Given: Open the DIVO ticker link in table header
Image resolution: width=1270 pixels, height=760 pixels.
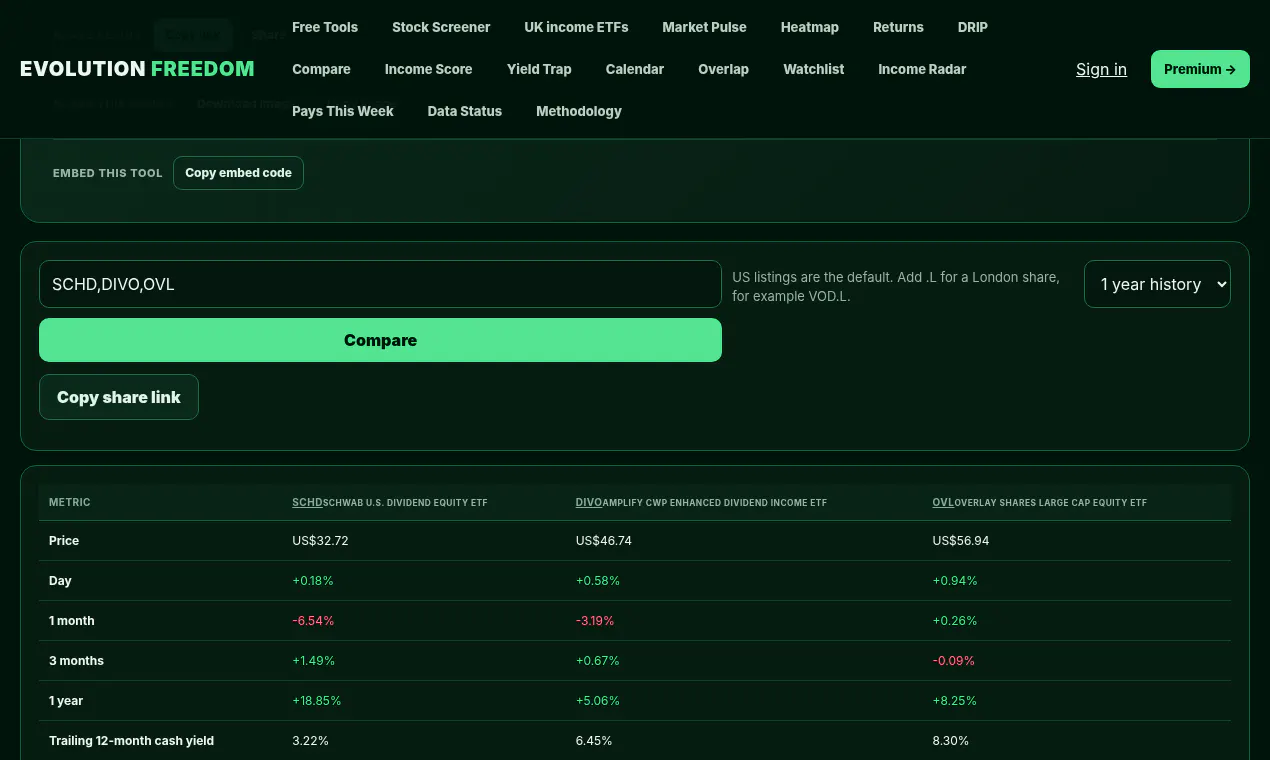Looking at the screenshot, I should coord(589,502).
